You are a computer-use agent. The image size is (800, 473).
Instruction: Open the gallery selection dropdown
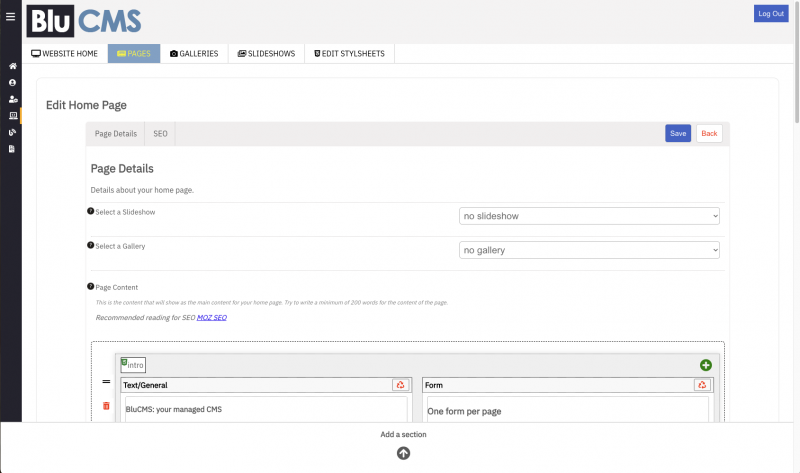(589, 250)
